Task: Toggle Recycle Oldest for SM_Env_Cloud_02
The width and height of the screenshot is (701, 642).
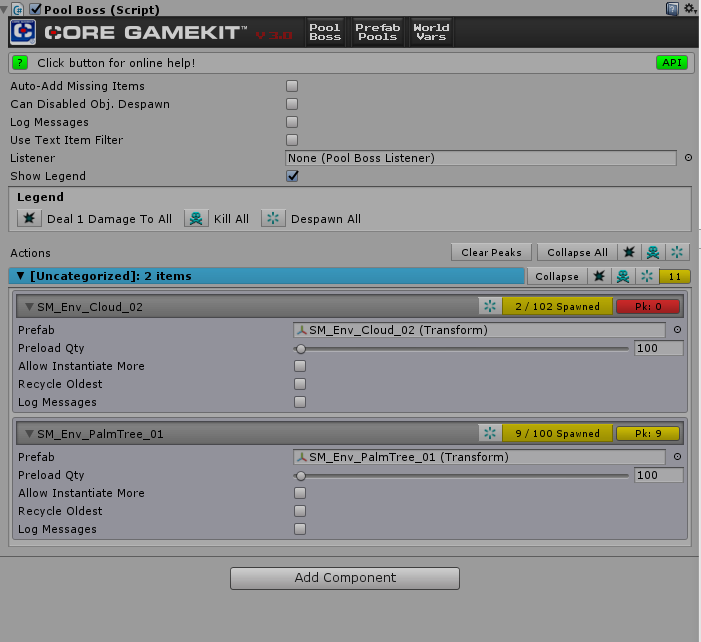Action: [300, 384]
